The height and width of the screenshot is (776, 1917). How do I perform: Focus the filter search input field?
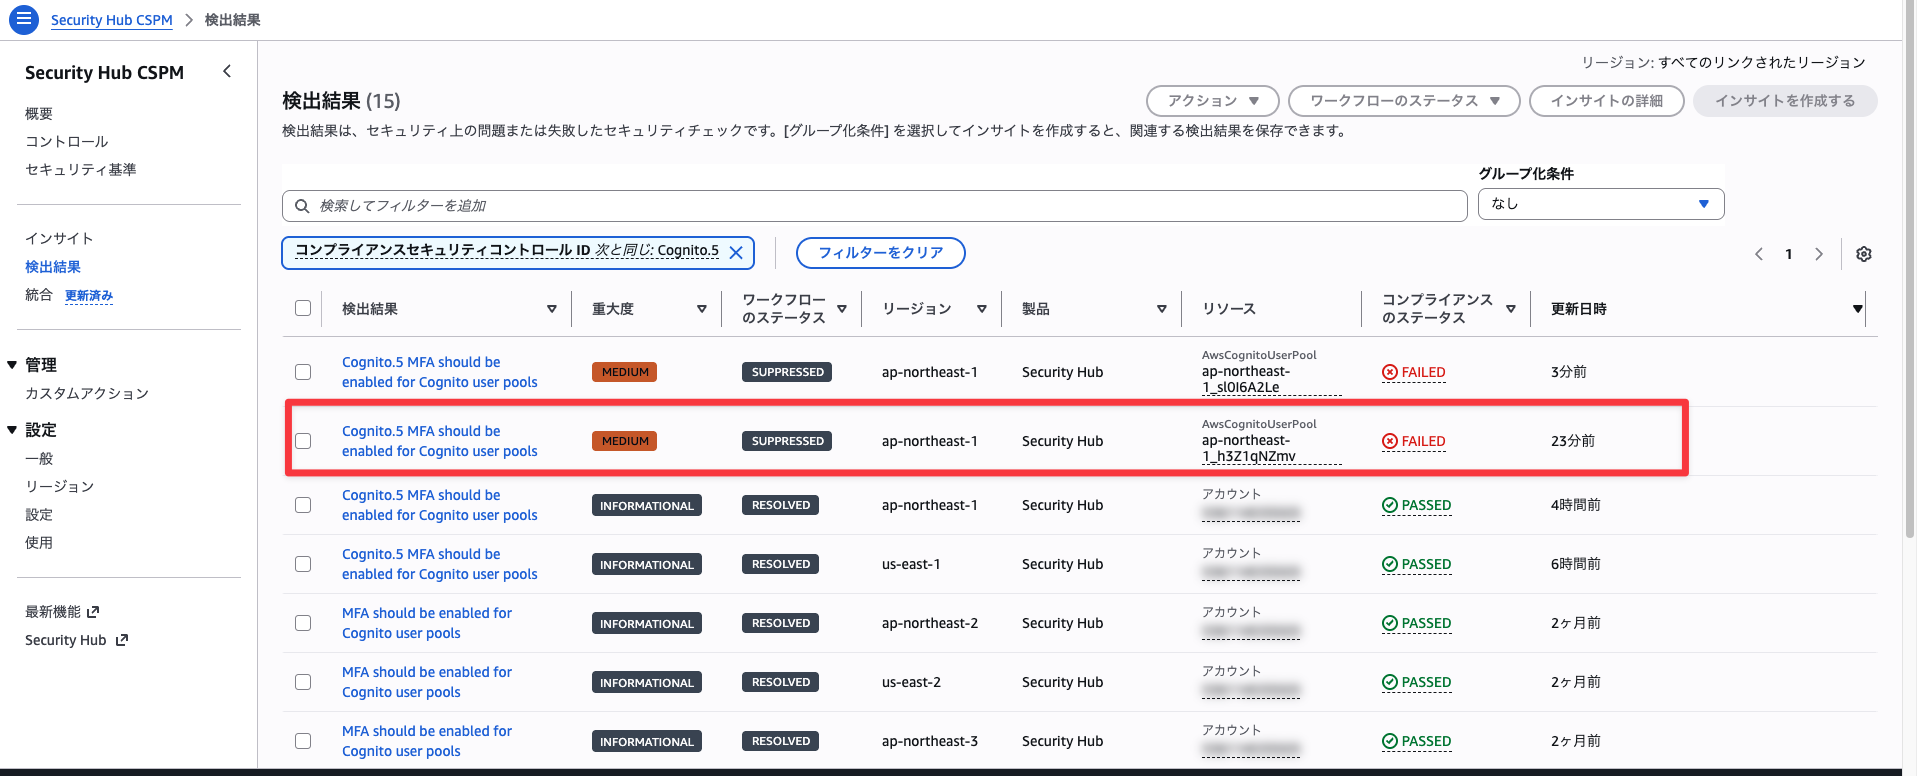click(x=874, y=206)
